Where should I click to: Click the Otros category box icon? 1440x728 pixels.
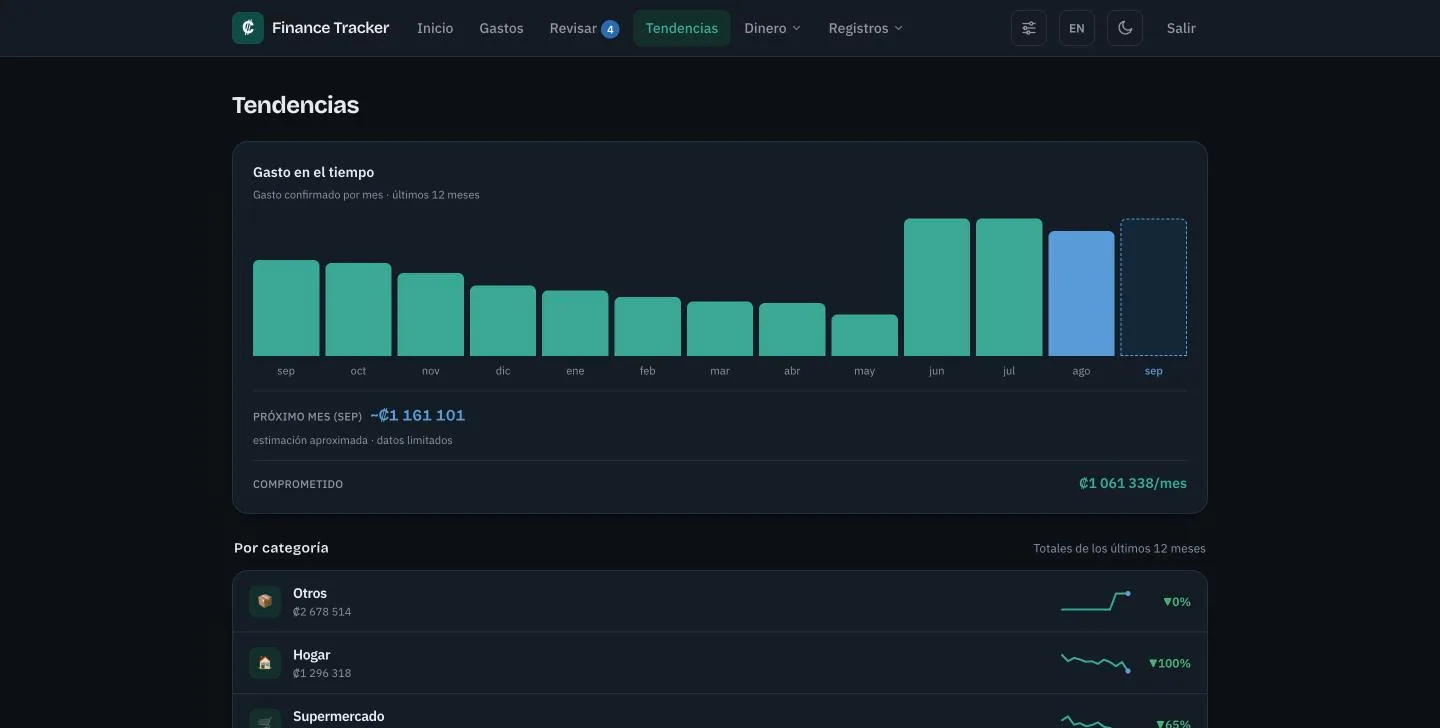[265, 601]
